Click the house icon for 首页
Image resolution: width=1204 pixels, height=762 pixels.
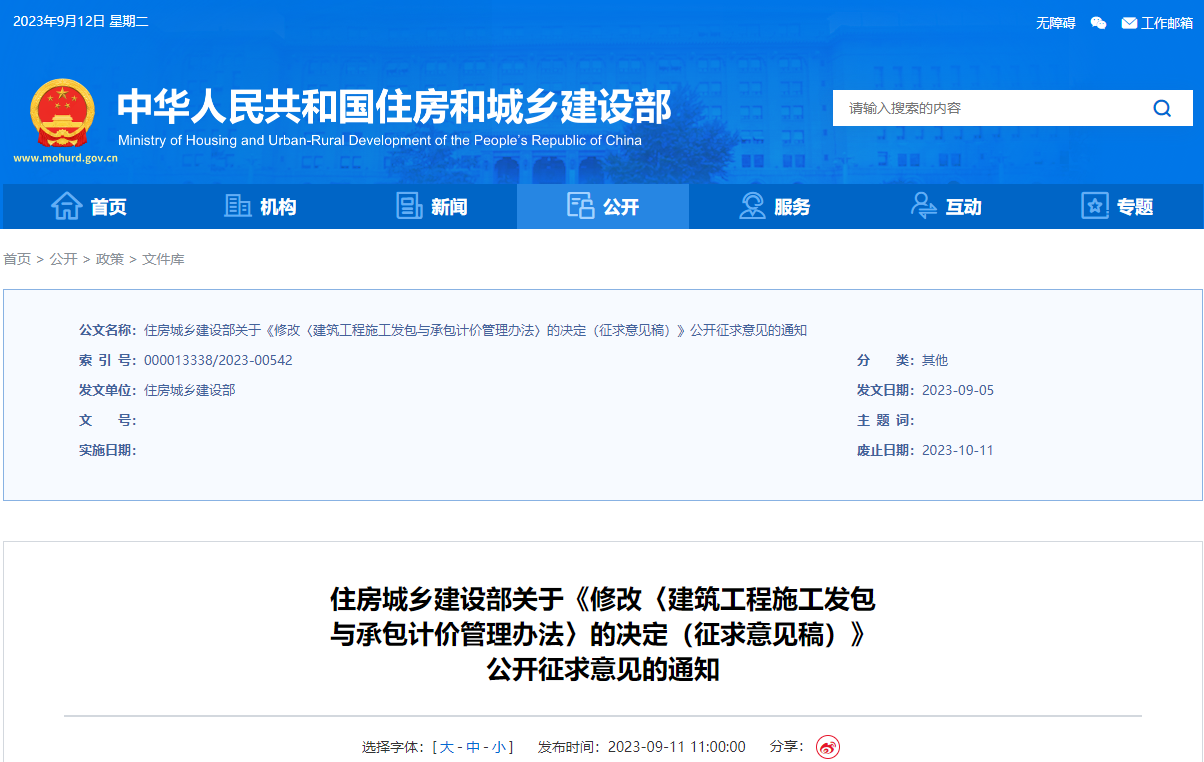[67, 206]
